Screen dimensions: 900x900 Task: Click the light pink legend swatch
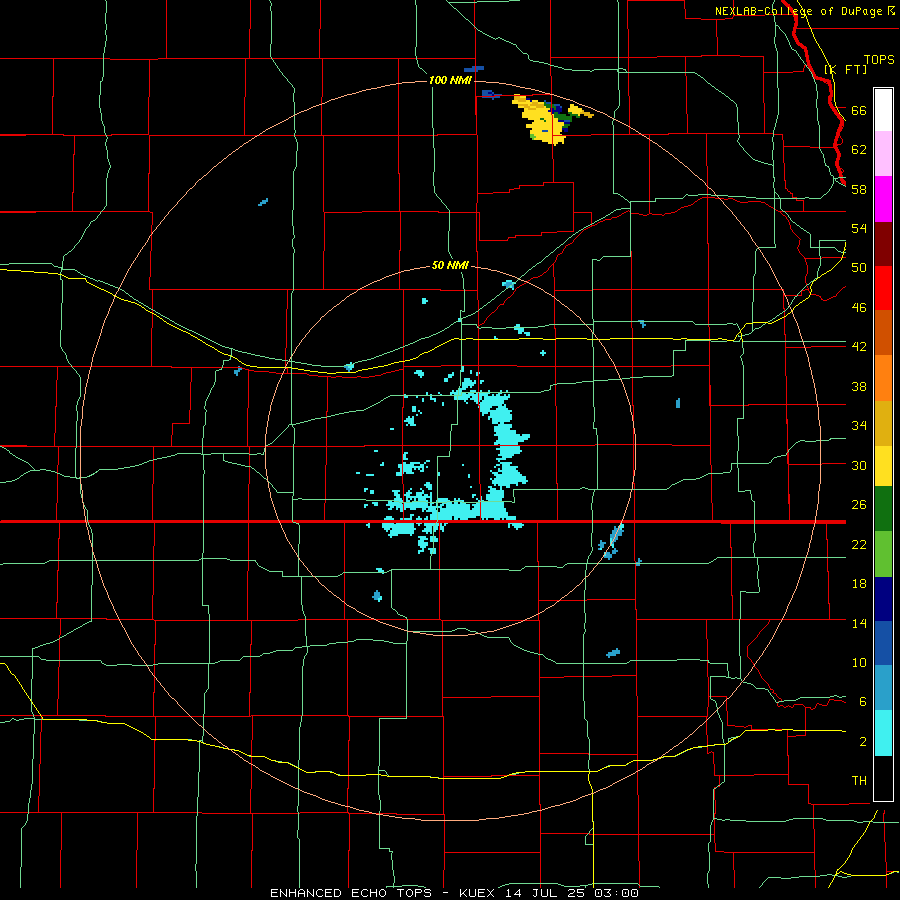point(883,154)
